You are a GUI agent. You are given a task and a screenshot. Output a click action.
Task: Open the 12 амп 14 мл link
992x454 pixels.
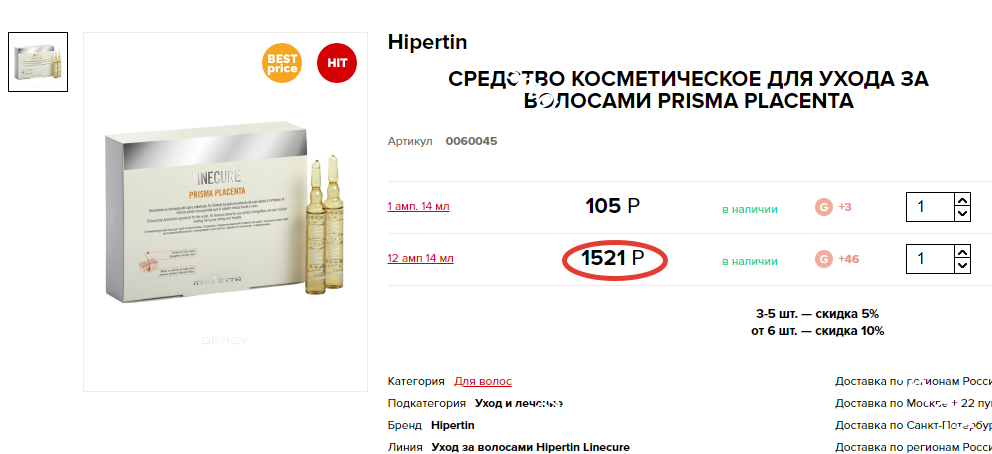(421, 259)
